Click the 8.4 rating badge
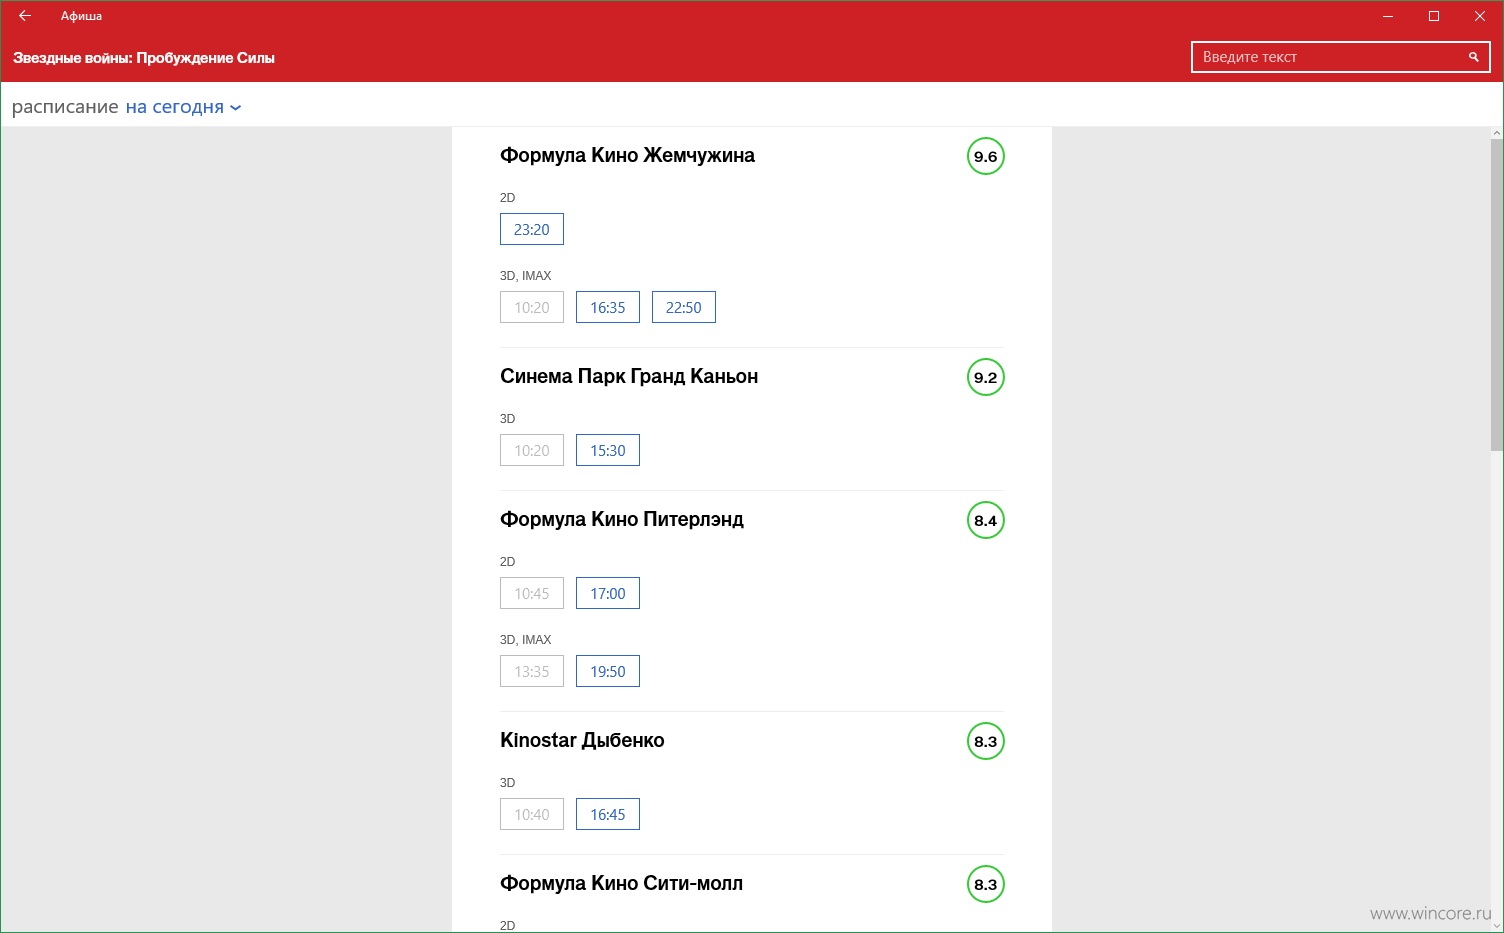This screenshot has width=1504, height=933. click(986, 520)
